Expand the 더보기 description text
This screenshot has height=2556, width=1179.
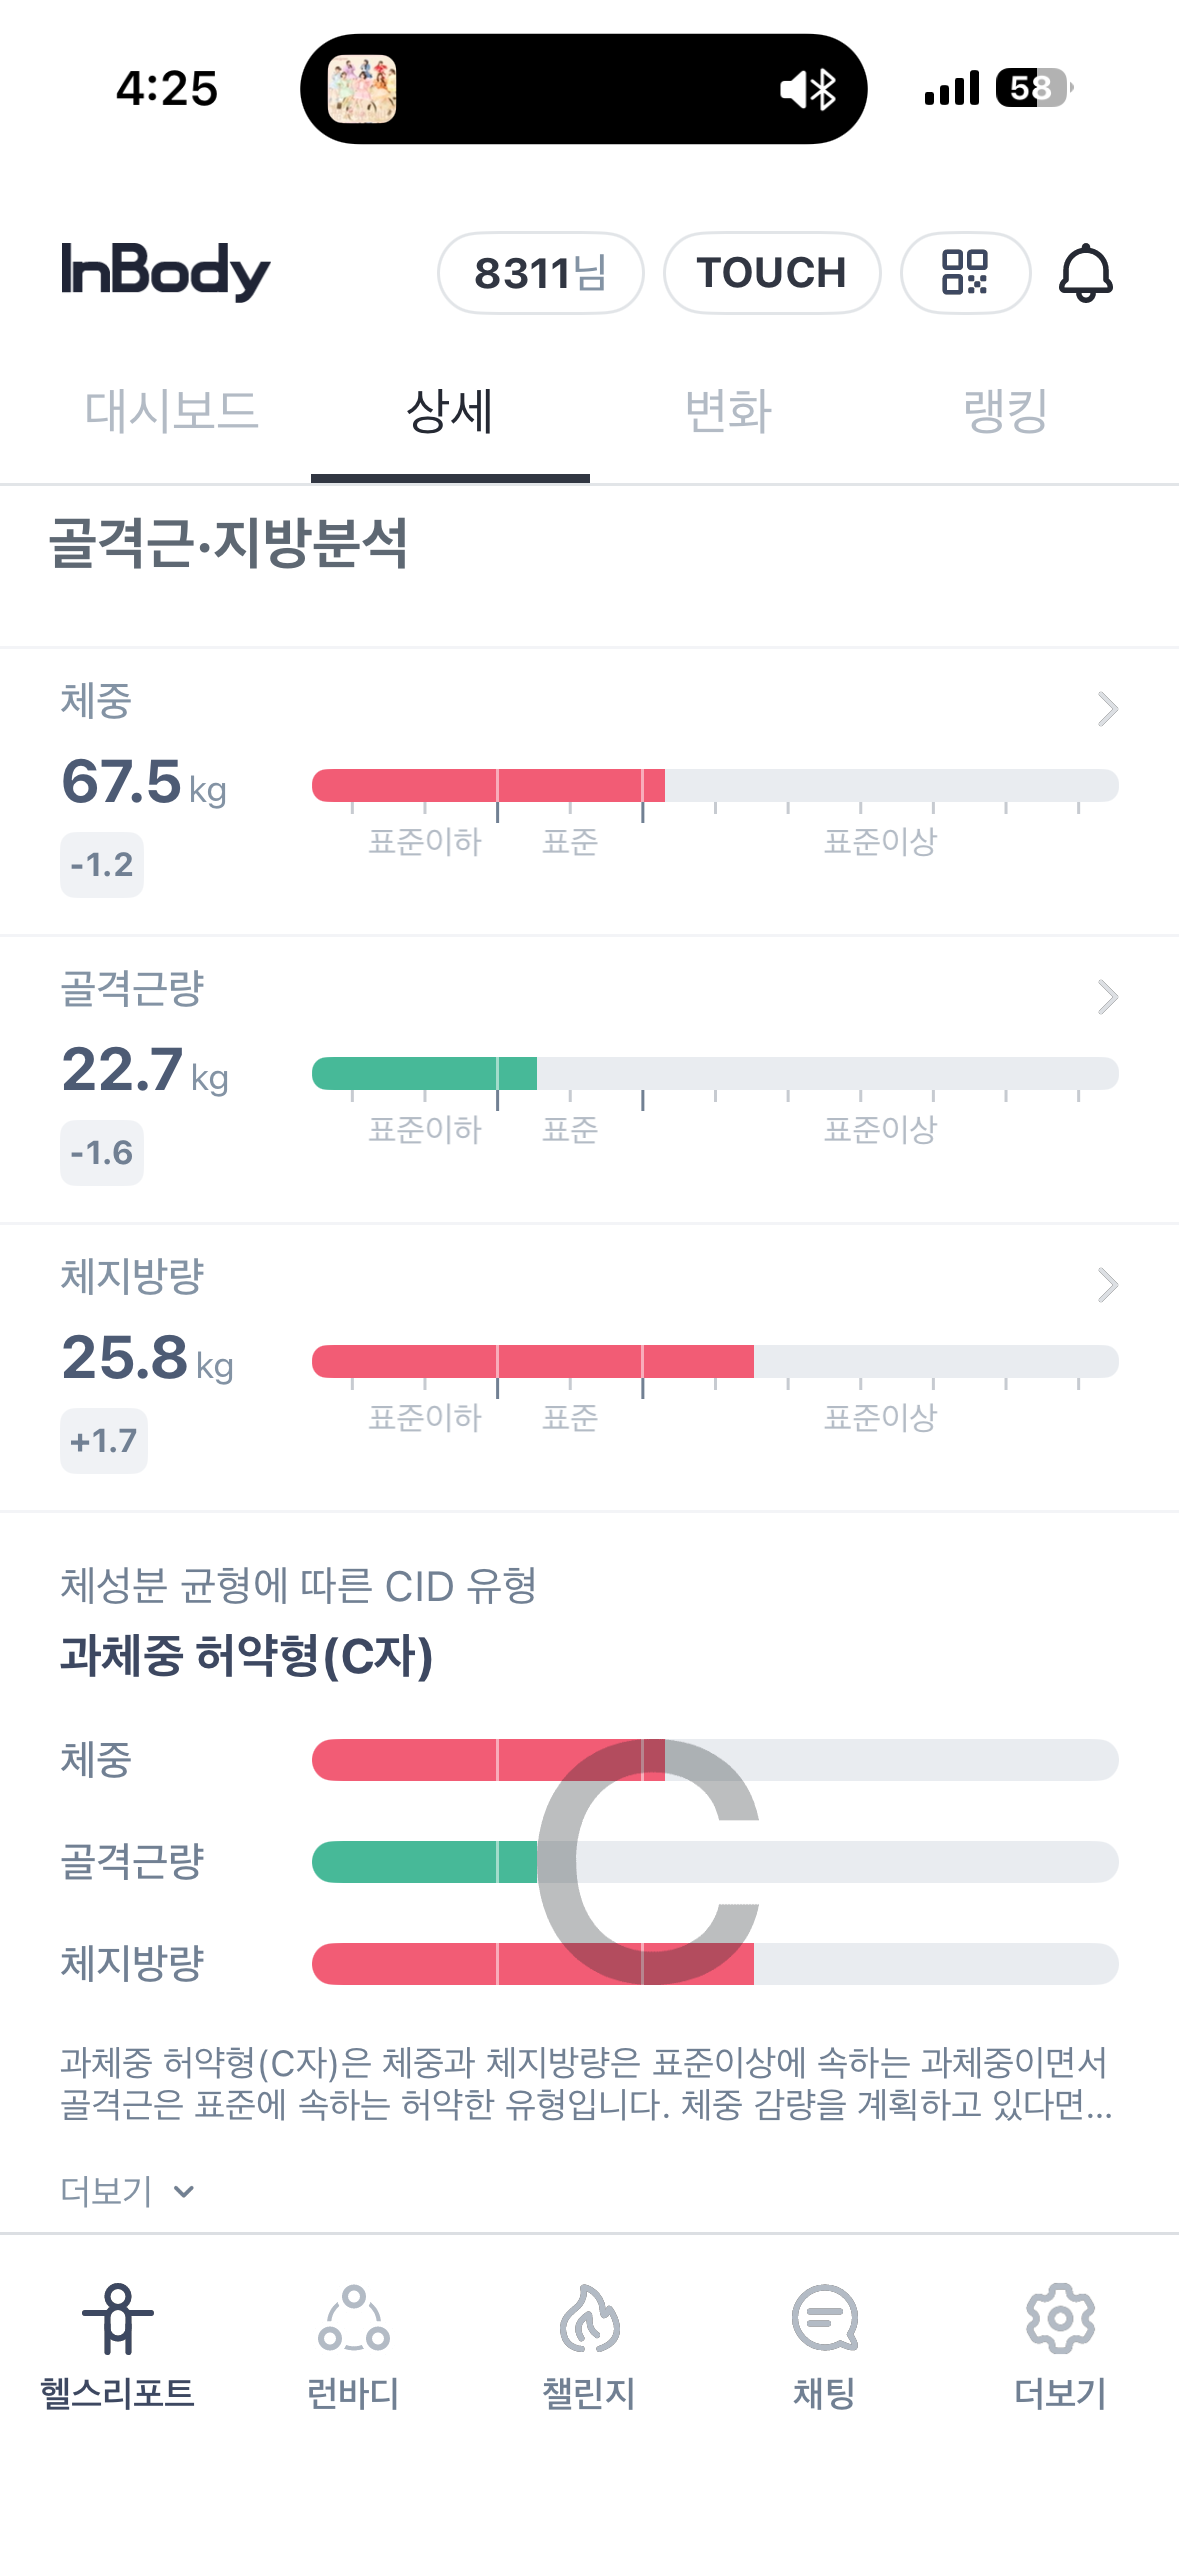[x=127, y=2191]
